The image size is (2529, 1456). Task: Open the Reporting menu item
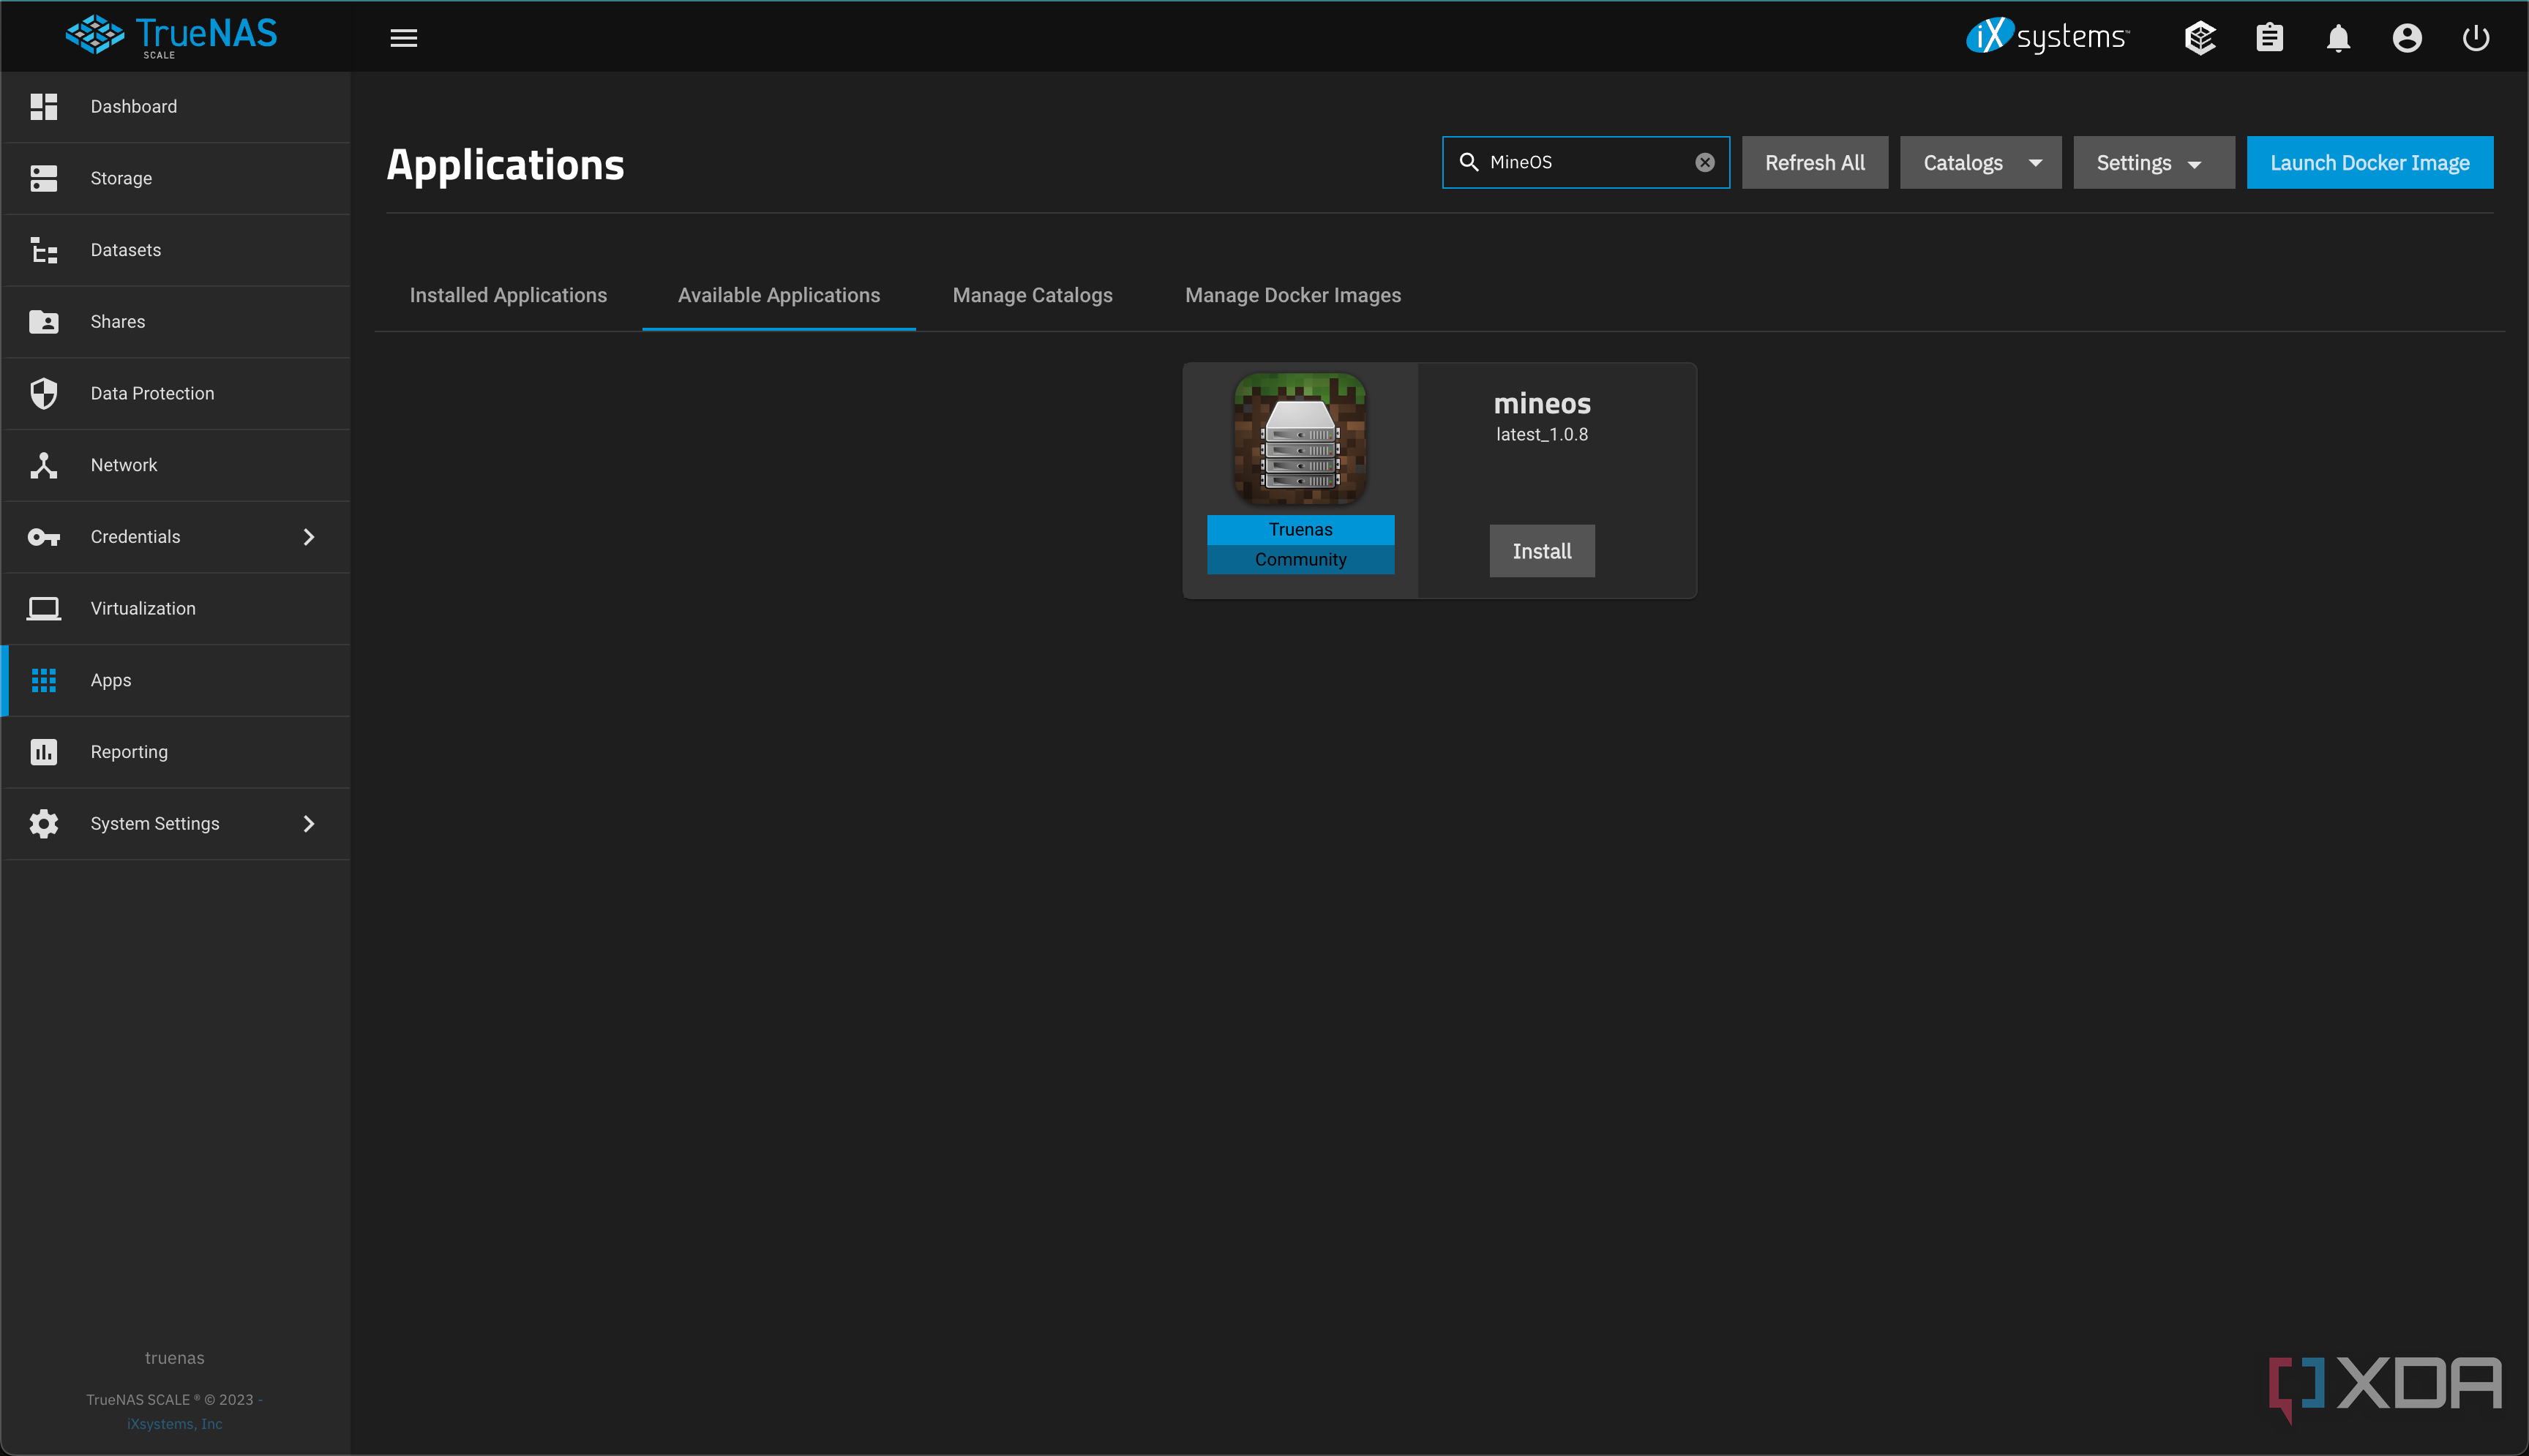pos(176,752)
